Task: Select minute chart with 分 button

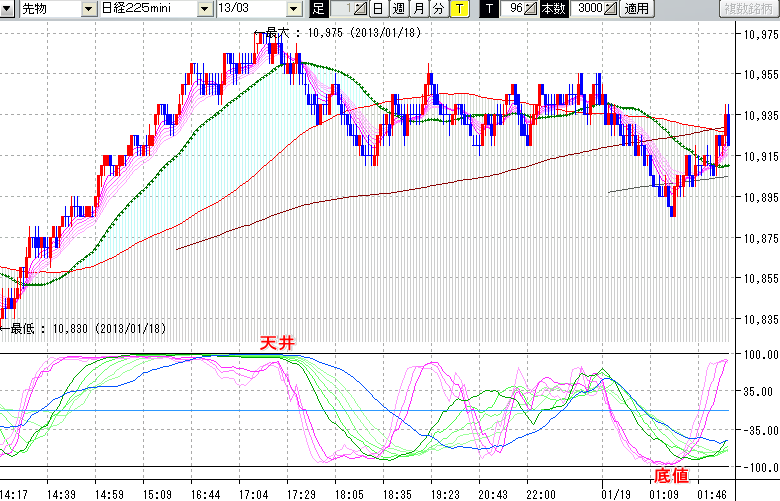Action: coord(438,9)
